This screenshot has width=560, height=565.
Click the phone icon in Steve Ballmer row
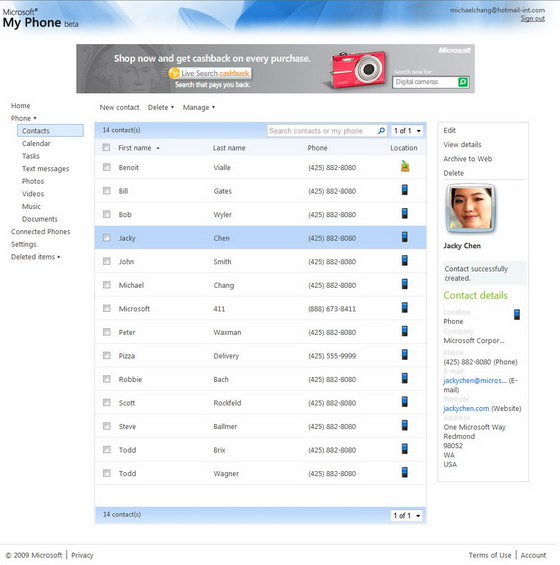405,425
